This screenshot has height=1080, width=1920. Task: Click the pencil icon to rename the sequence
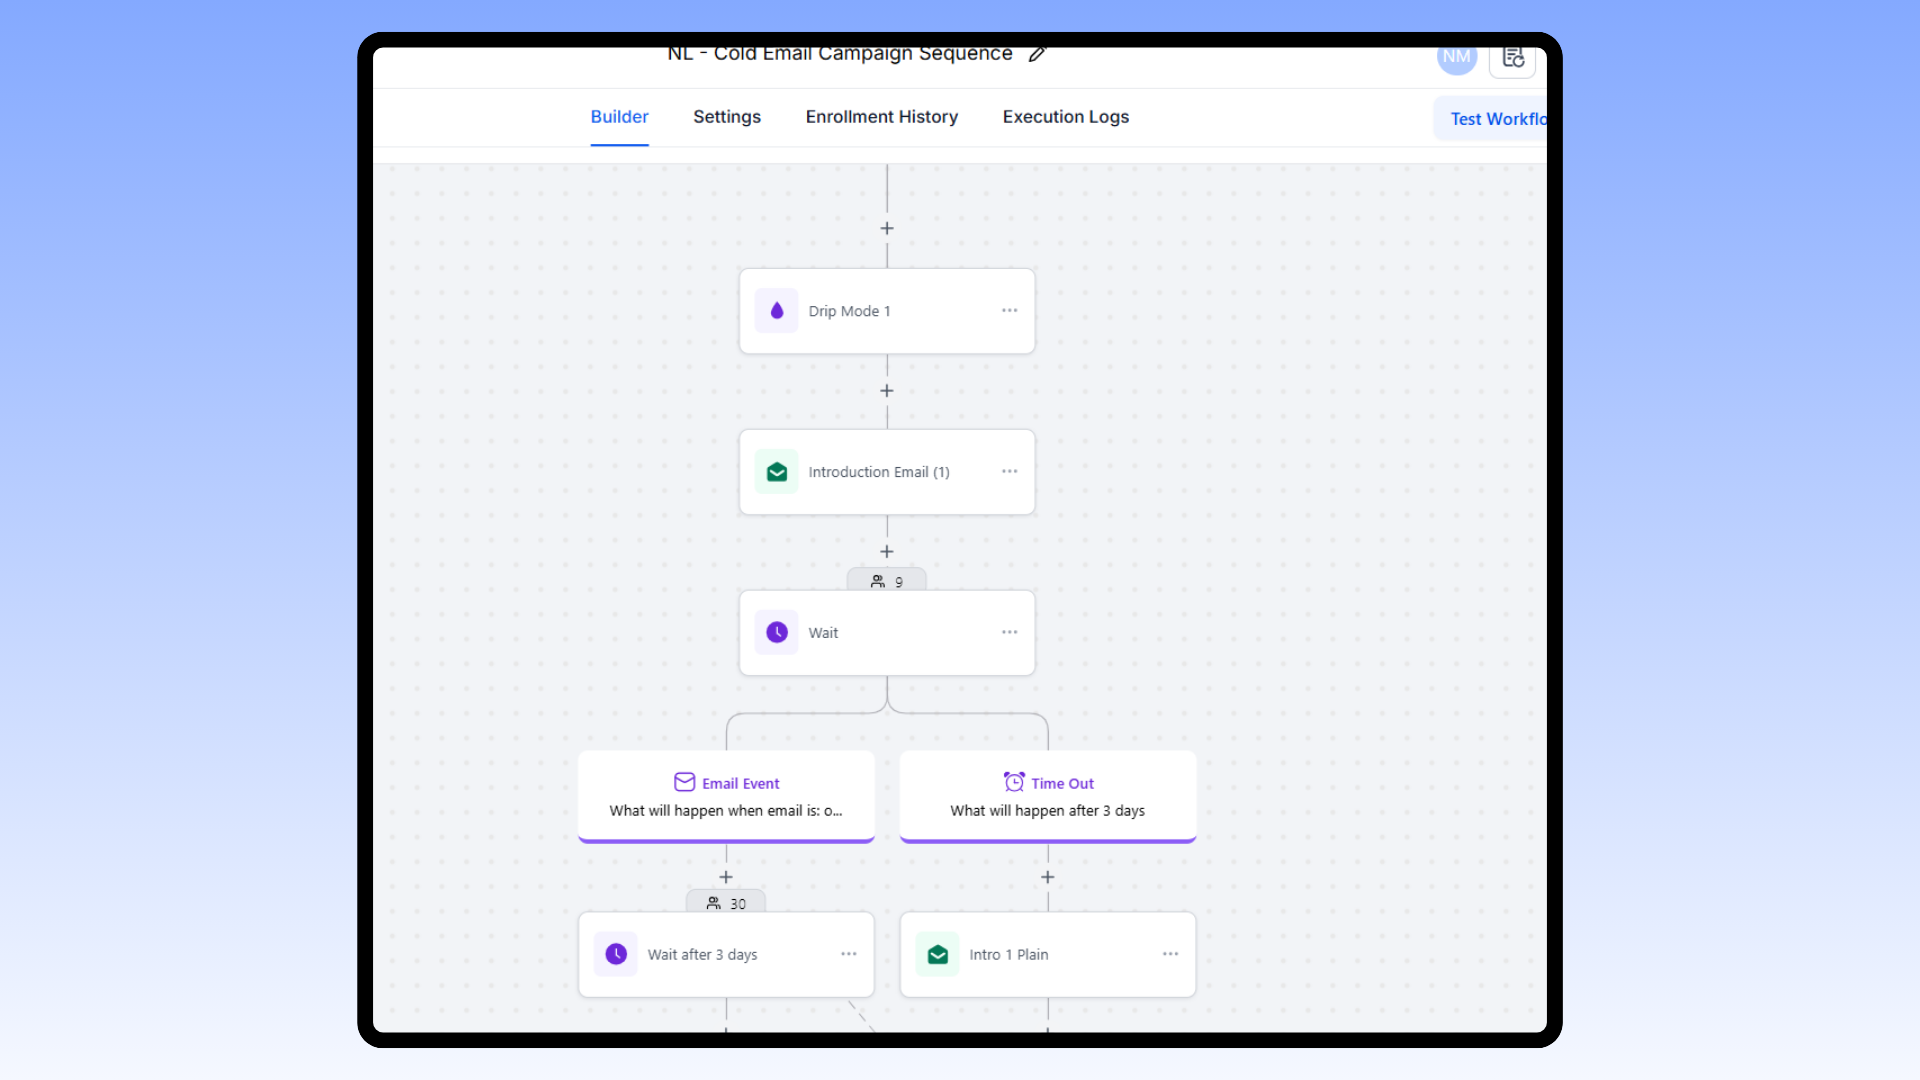(1037, 54)
